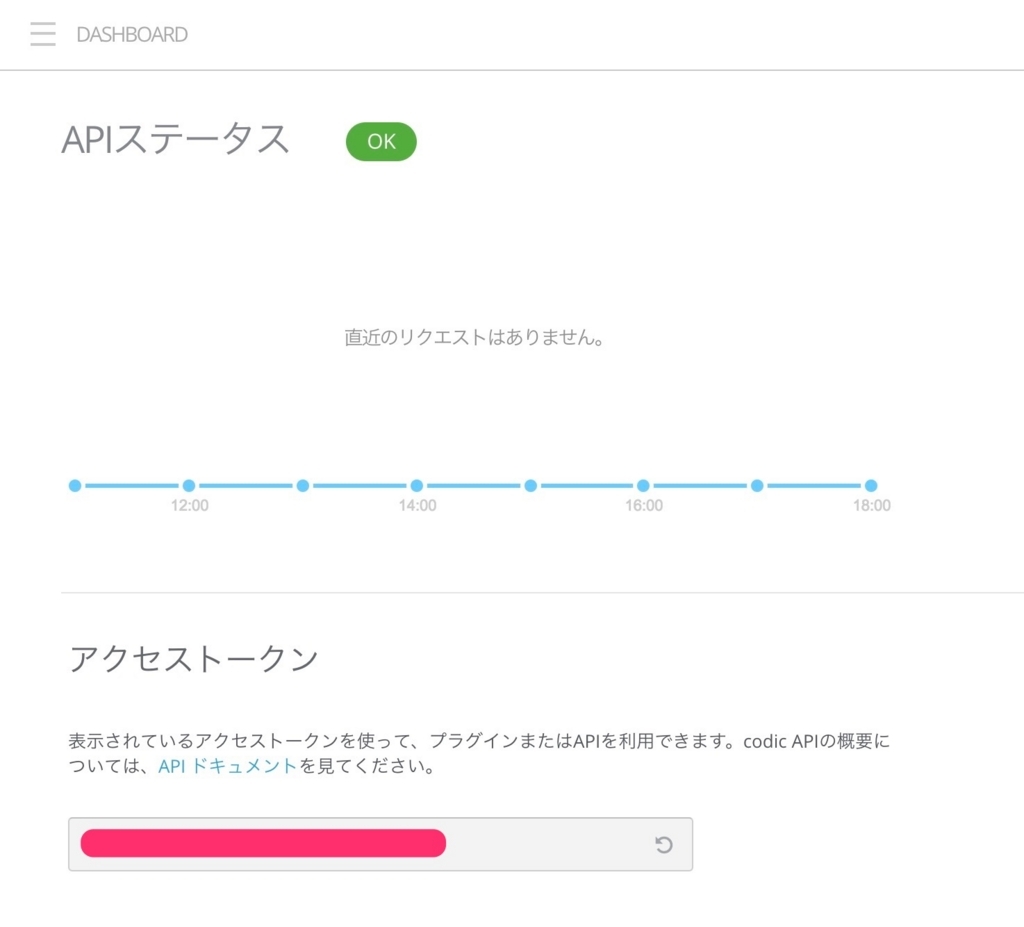Click the timeline dot near 14:00
The height and width of the screenshot is (927, 1024).
[x=417, y=485]
